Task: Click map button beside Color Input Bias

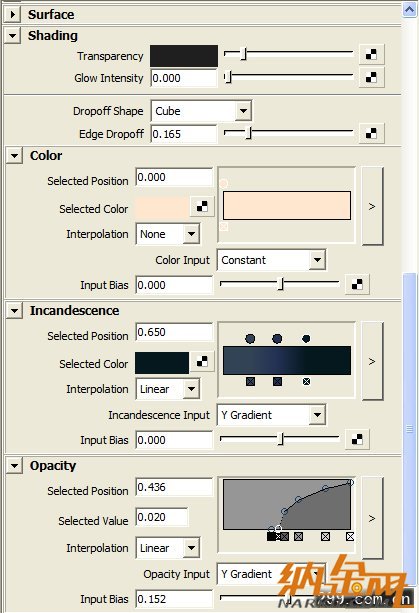Action: [357, 285]
